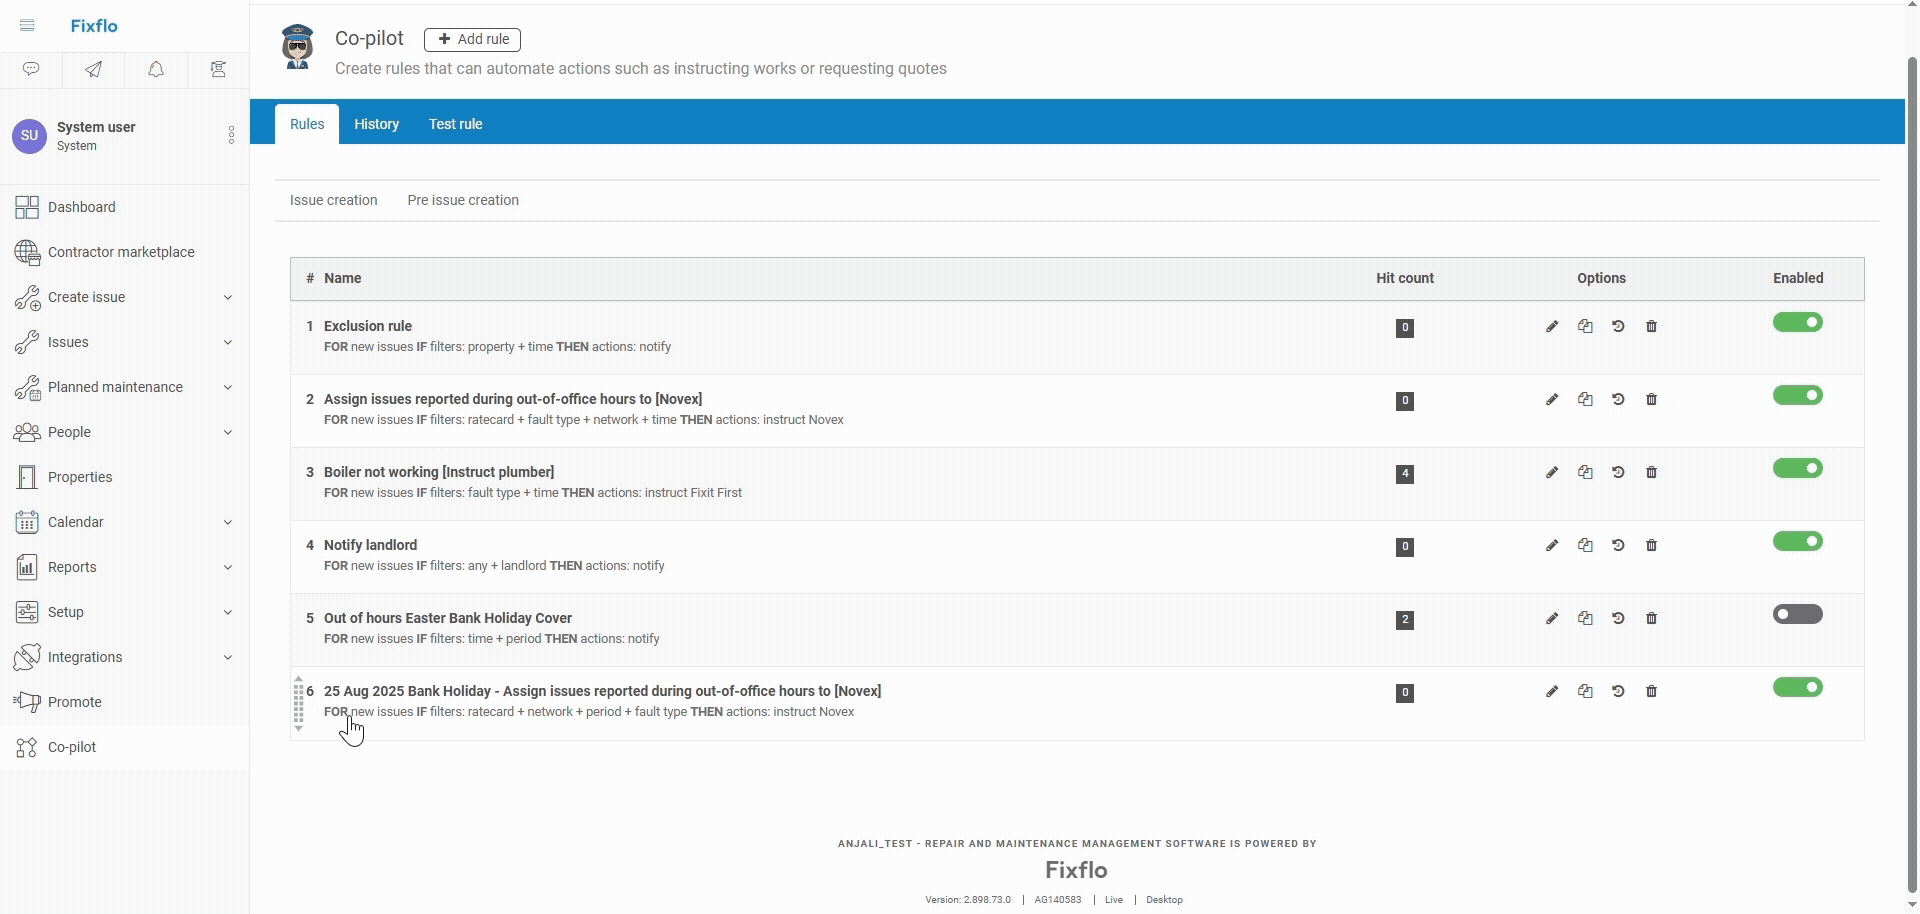The width and height of the screenshot is (1920, 914).
Task: Disable the Exclusion rule toggle
Action: click(x=1798, y=322)
